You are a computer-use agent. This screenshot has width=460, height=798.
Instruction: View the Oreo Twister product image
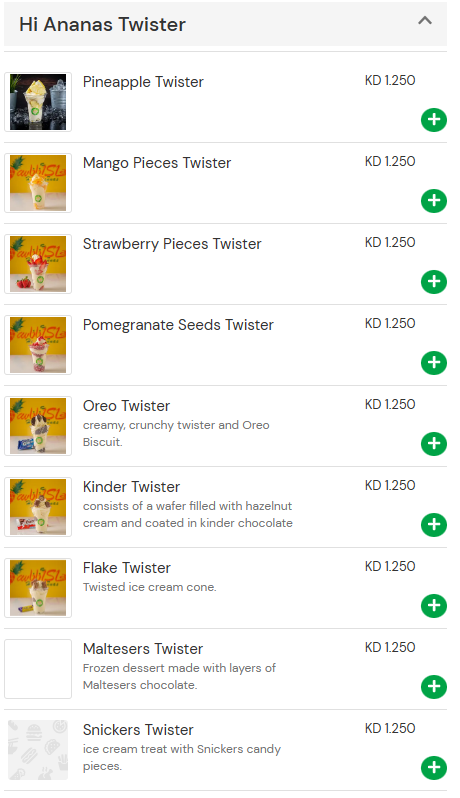pos(38,425)
